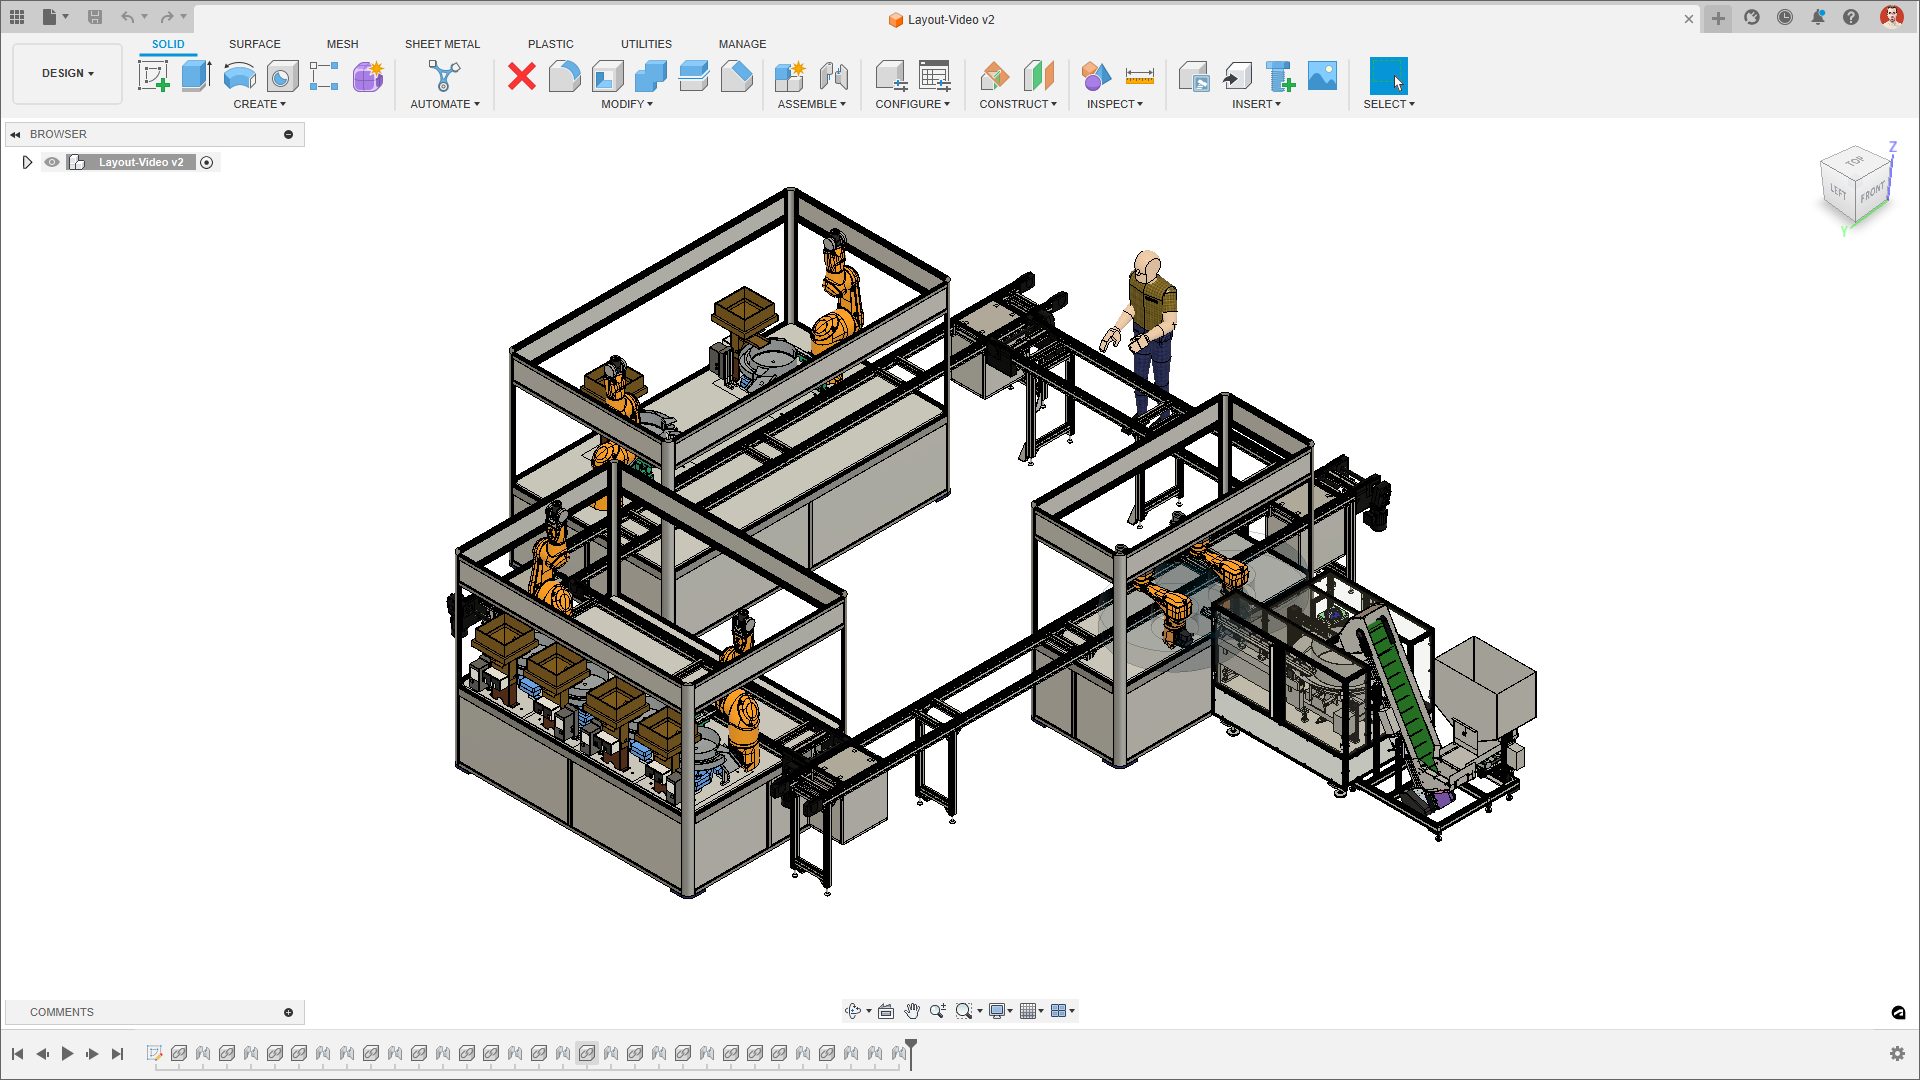
Task: Expand the Layout-Video v2 tree node
Action: click(x=27, y=162)
